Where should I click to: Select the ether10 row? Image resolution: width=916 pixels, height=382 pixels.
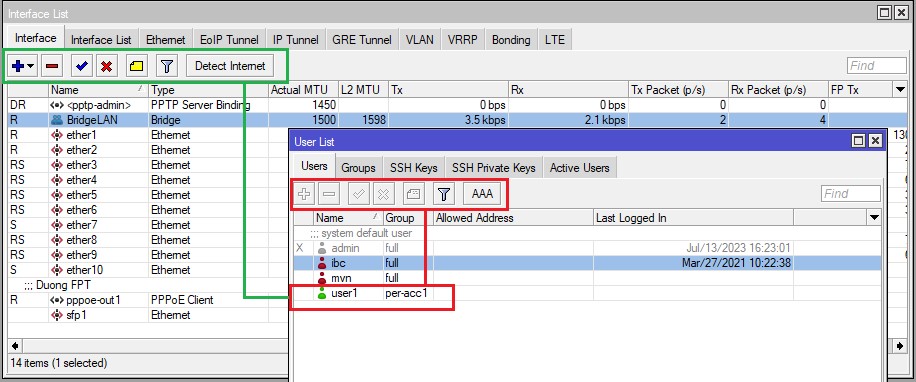pos(148,270)
